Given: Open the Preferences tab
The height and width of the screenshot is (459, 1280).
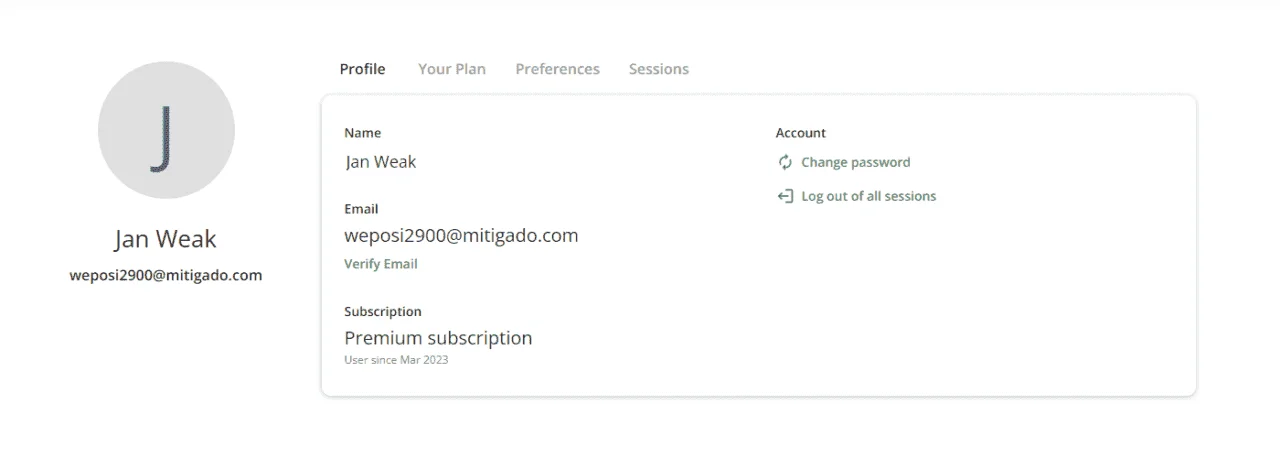Looking at the screenshot, I should click(558, 69).
